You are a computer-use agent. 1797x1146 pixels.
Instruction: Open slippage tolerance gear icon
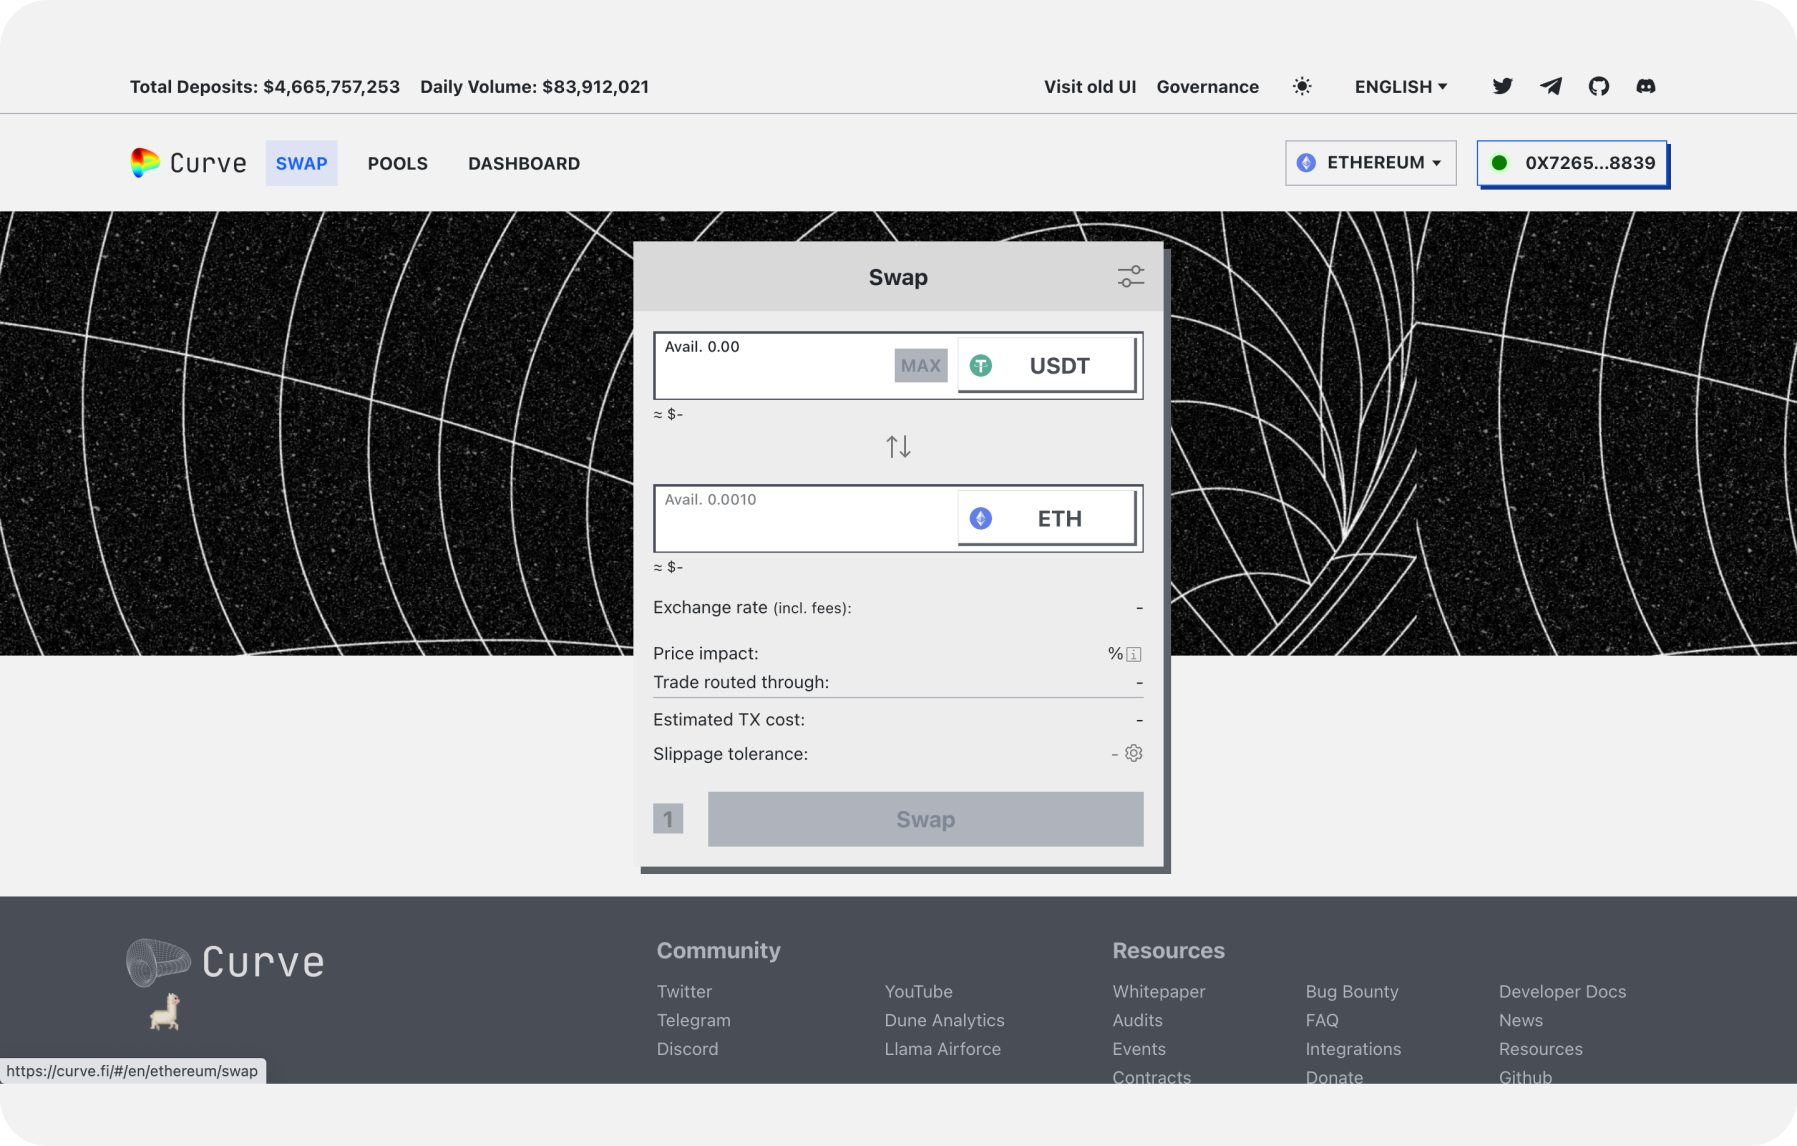click(1134, 753)
